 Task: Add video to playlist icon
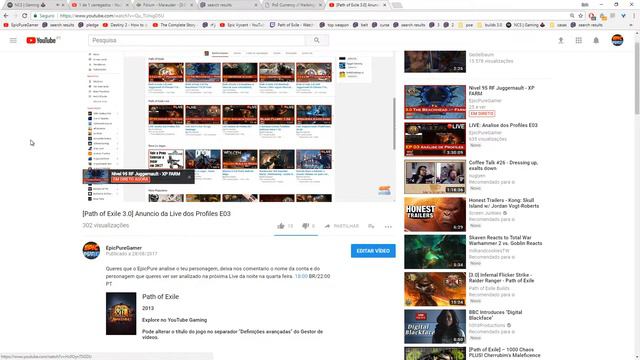371,226
